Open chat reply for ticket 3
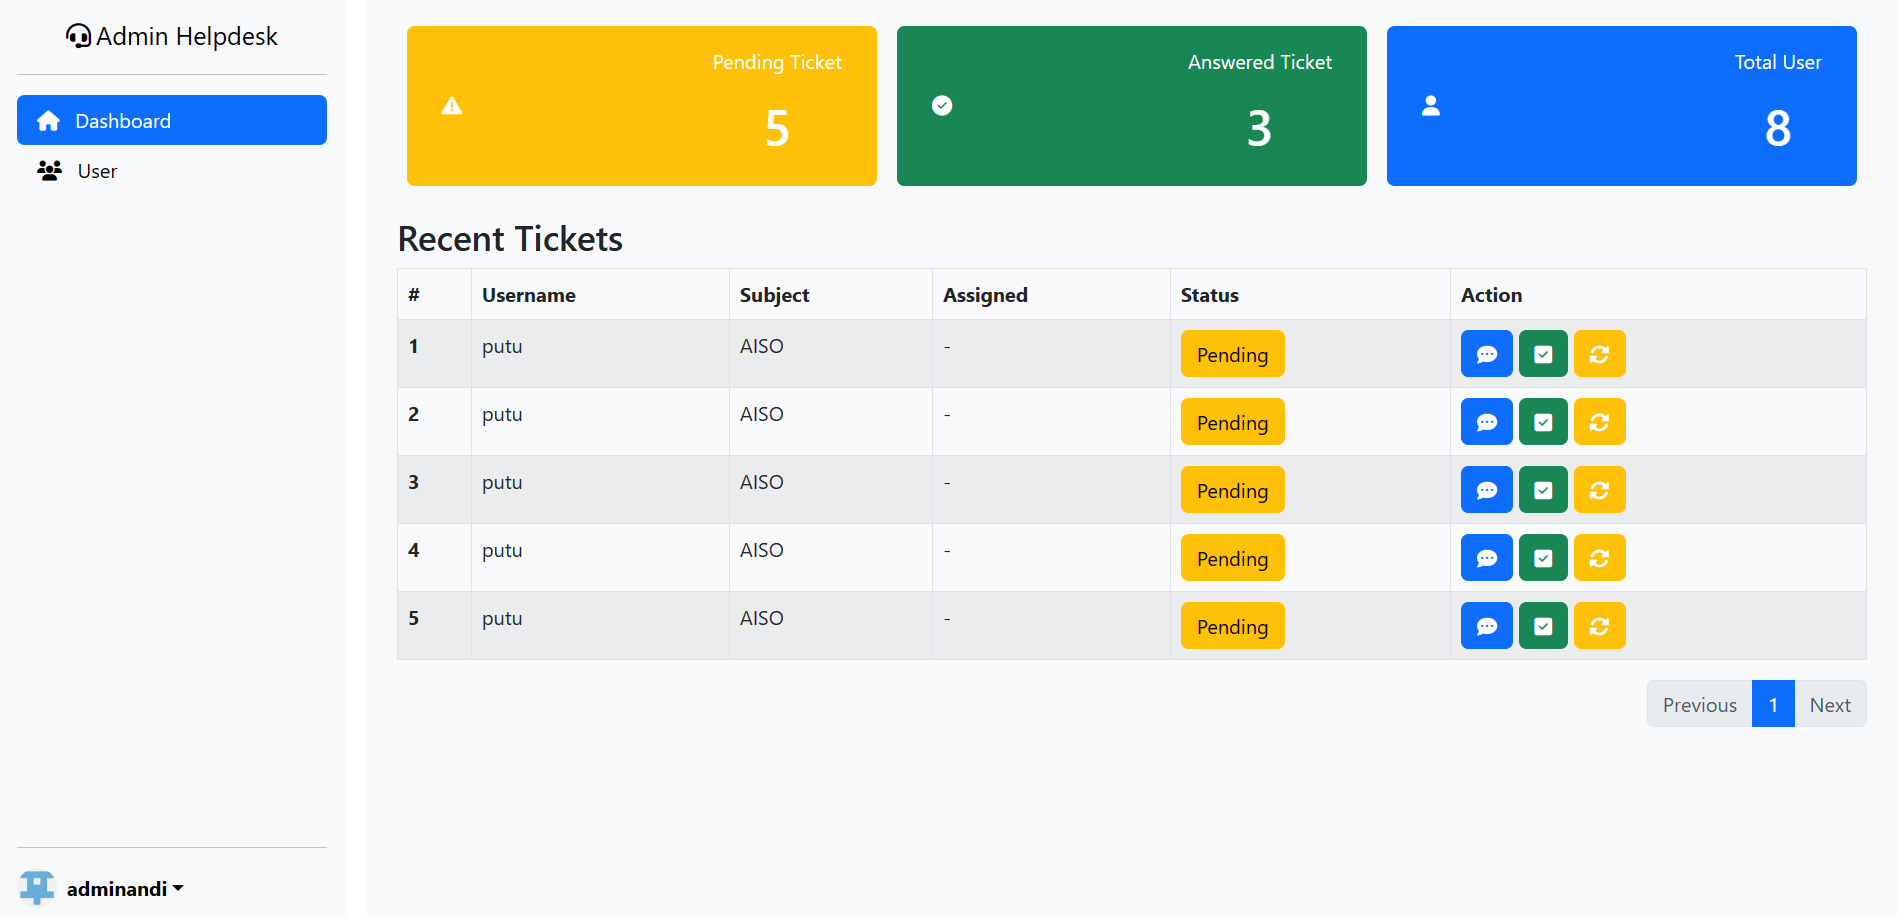The image size is (1904, 917). pos(1486,490)
